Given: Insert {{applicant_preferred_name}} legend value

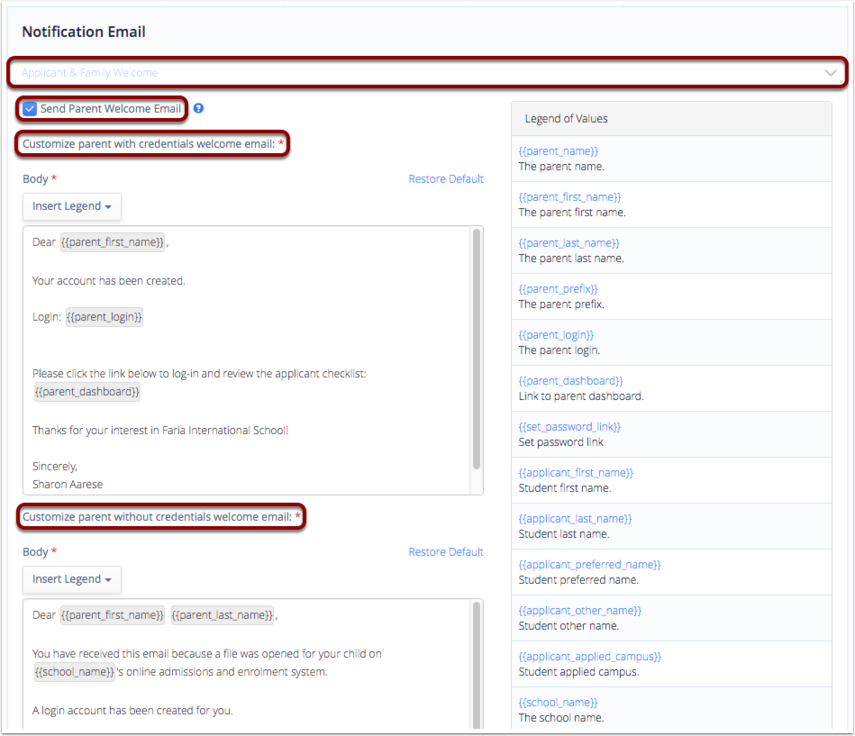Looking at the screenshot, I should [x=589, y=564].
